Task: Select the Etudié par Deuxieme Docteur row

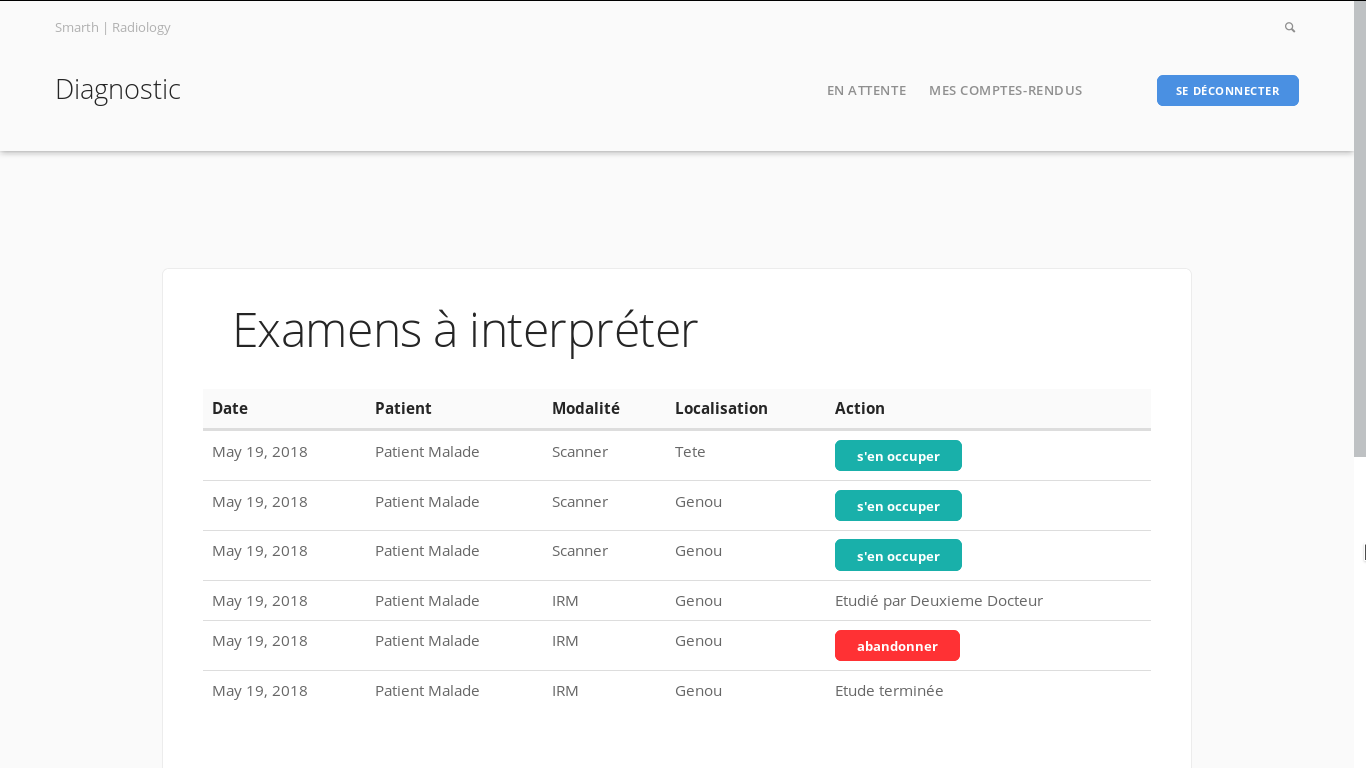Action: tap(677, 601)
